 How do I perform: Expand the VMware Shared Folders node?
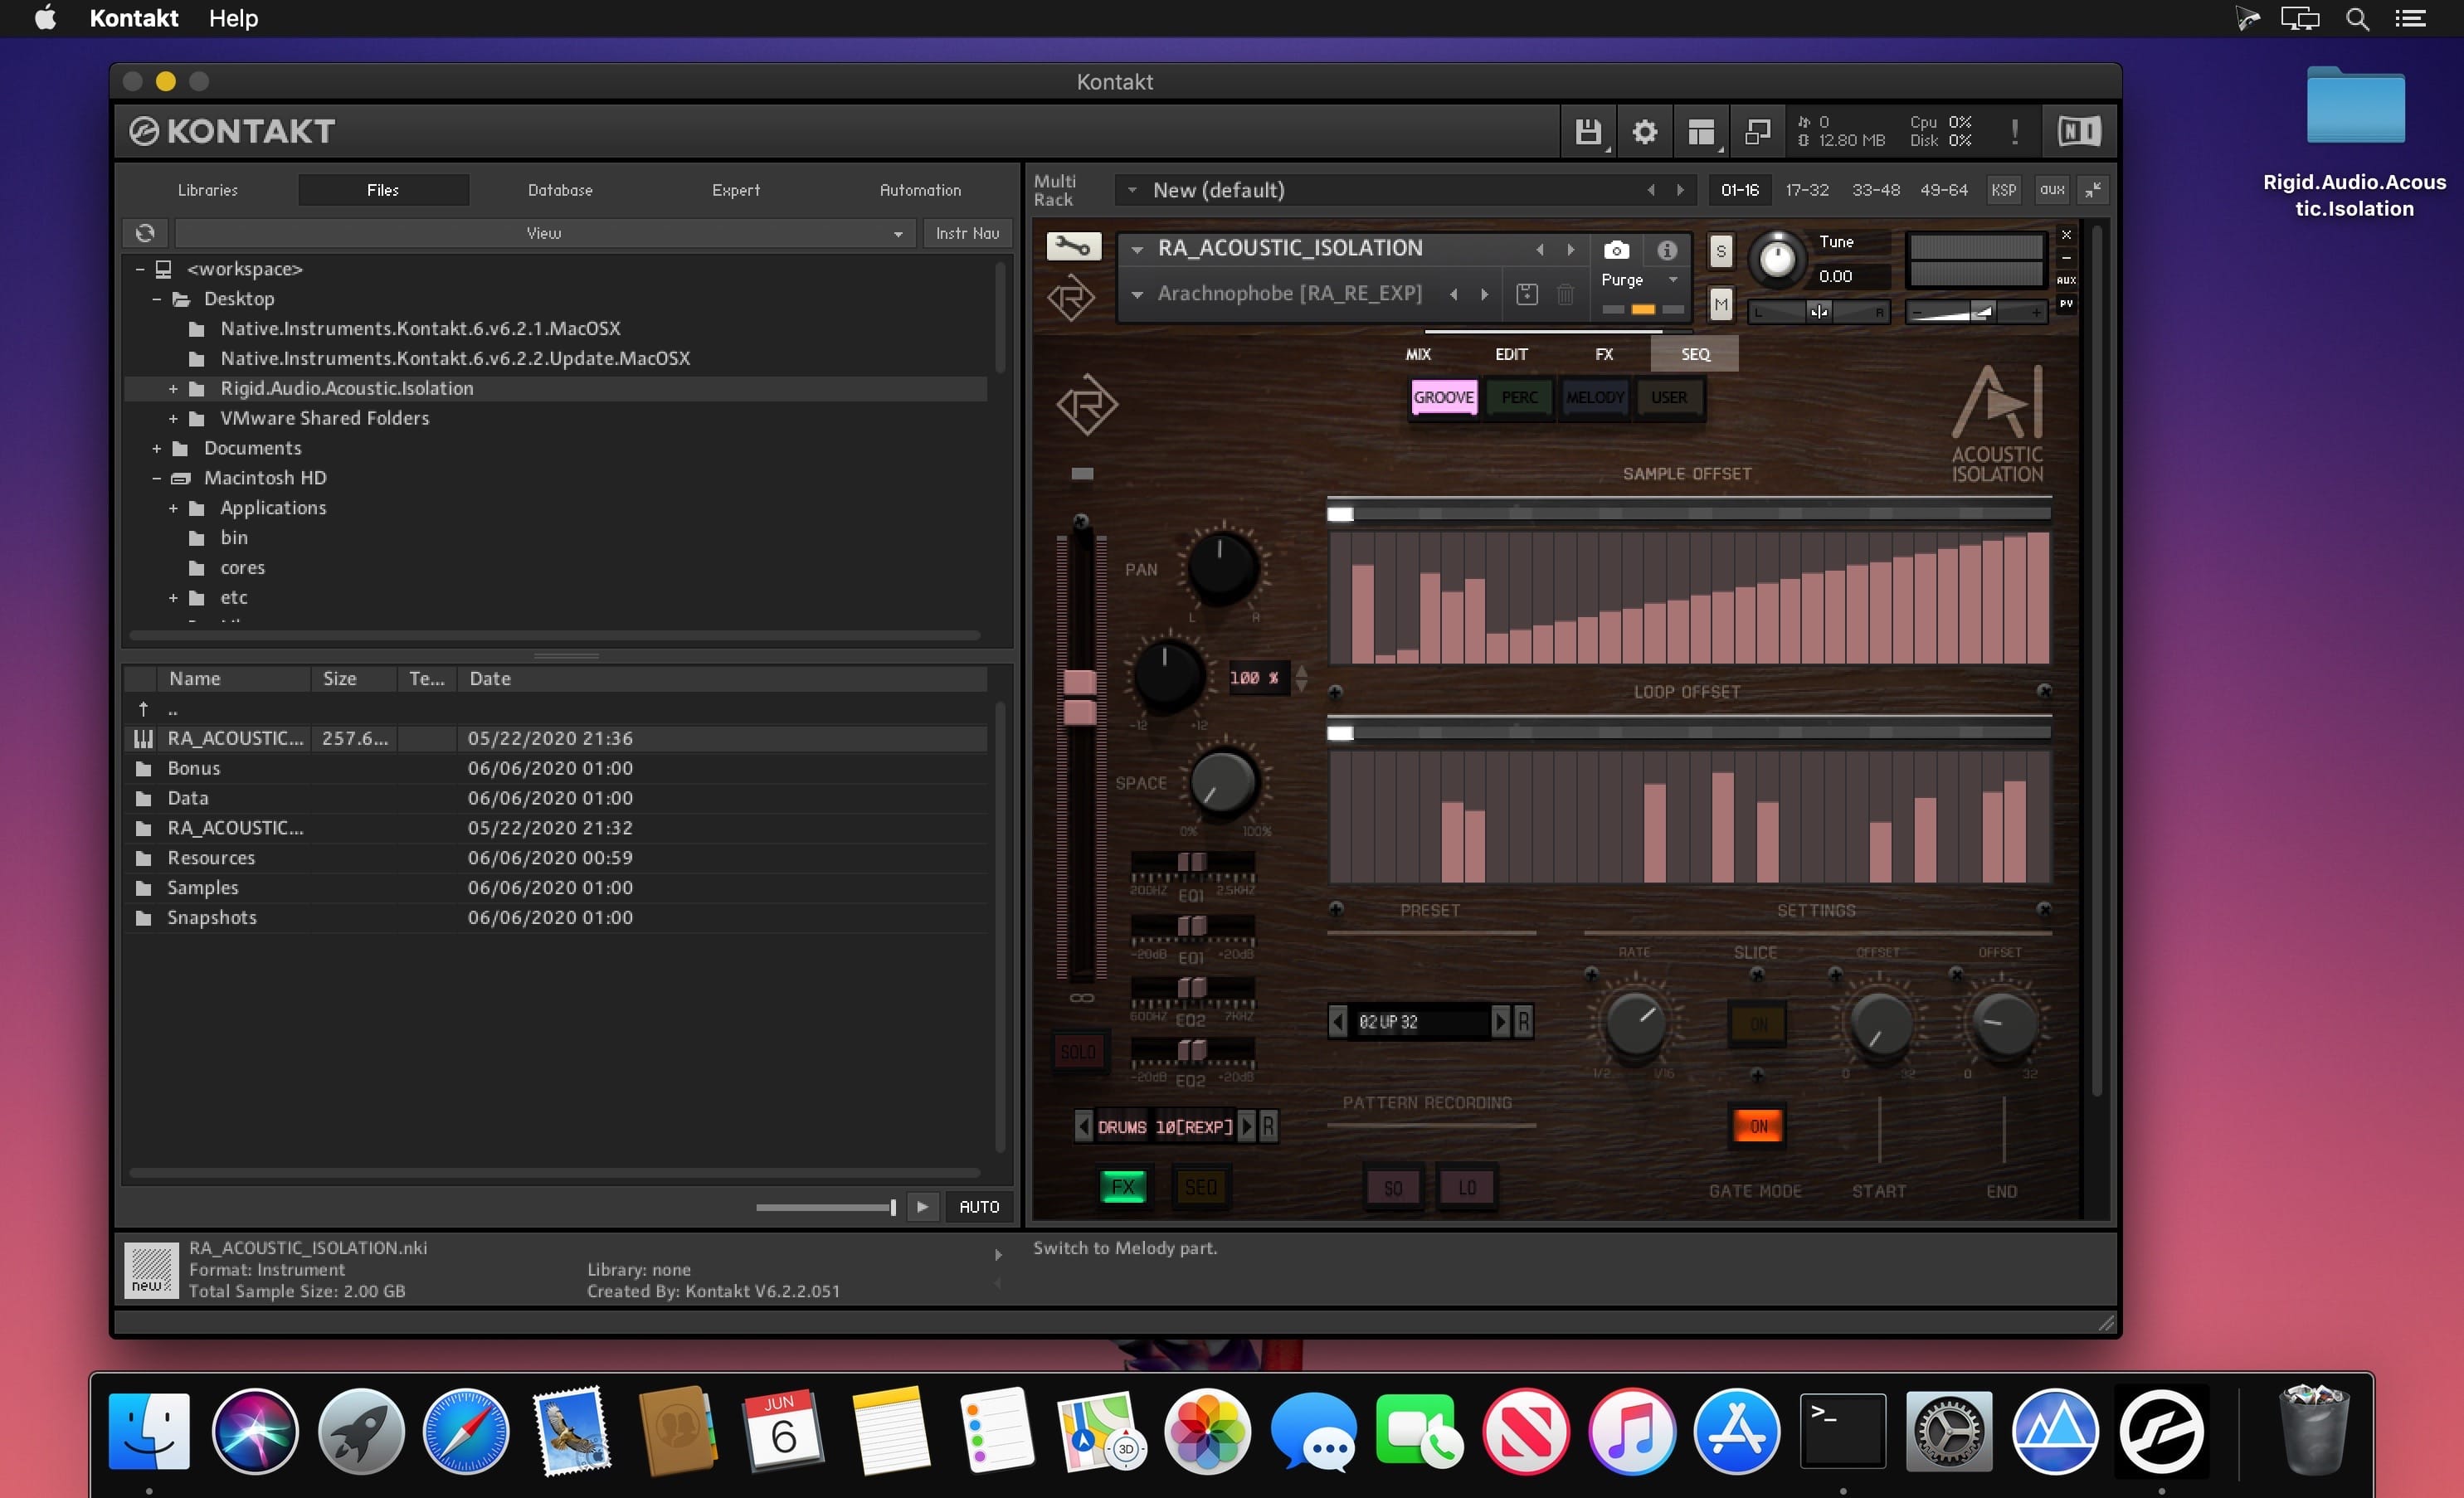click(x=173, y=418)
